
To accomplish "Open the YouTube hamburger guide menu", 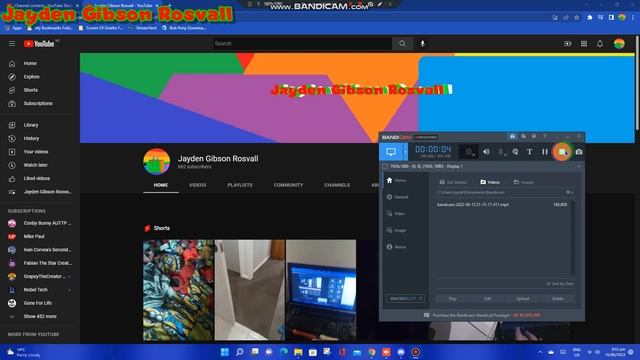I will tap(12, 44).
